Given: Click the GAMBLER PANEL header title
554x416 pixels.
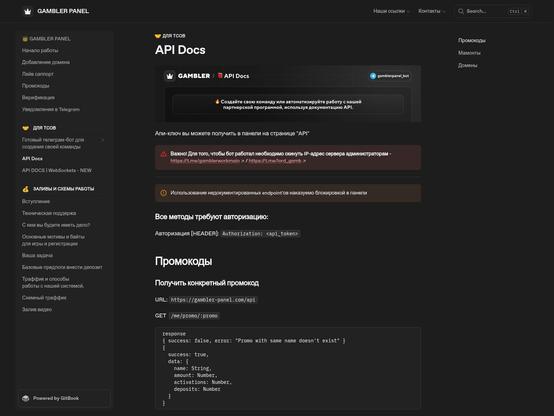Looking at the screenshot, I should (63, 11).
